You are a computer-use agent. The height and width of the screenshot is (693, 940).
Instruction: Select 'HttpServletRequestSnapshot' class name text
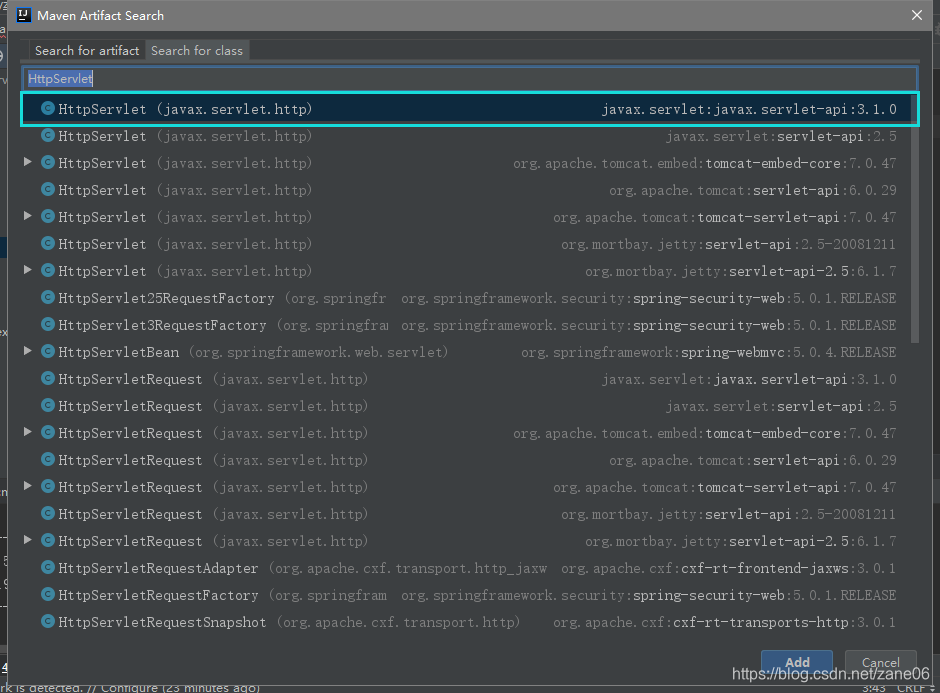(162, 622)
